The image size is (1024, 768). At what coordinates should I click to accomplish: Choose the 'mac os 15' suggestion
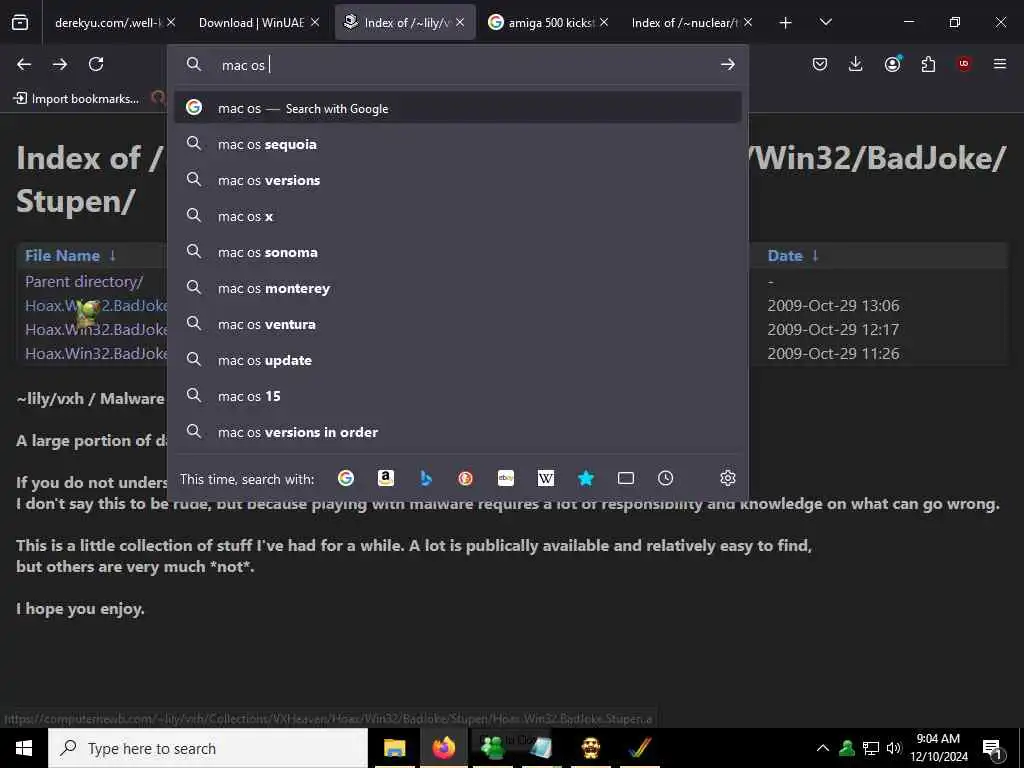pos(458,396)
